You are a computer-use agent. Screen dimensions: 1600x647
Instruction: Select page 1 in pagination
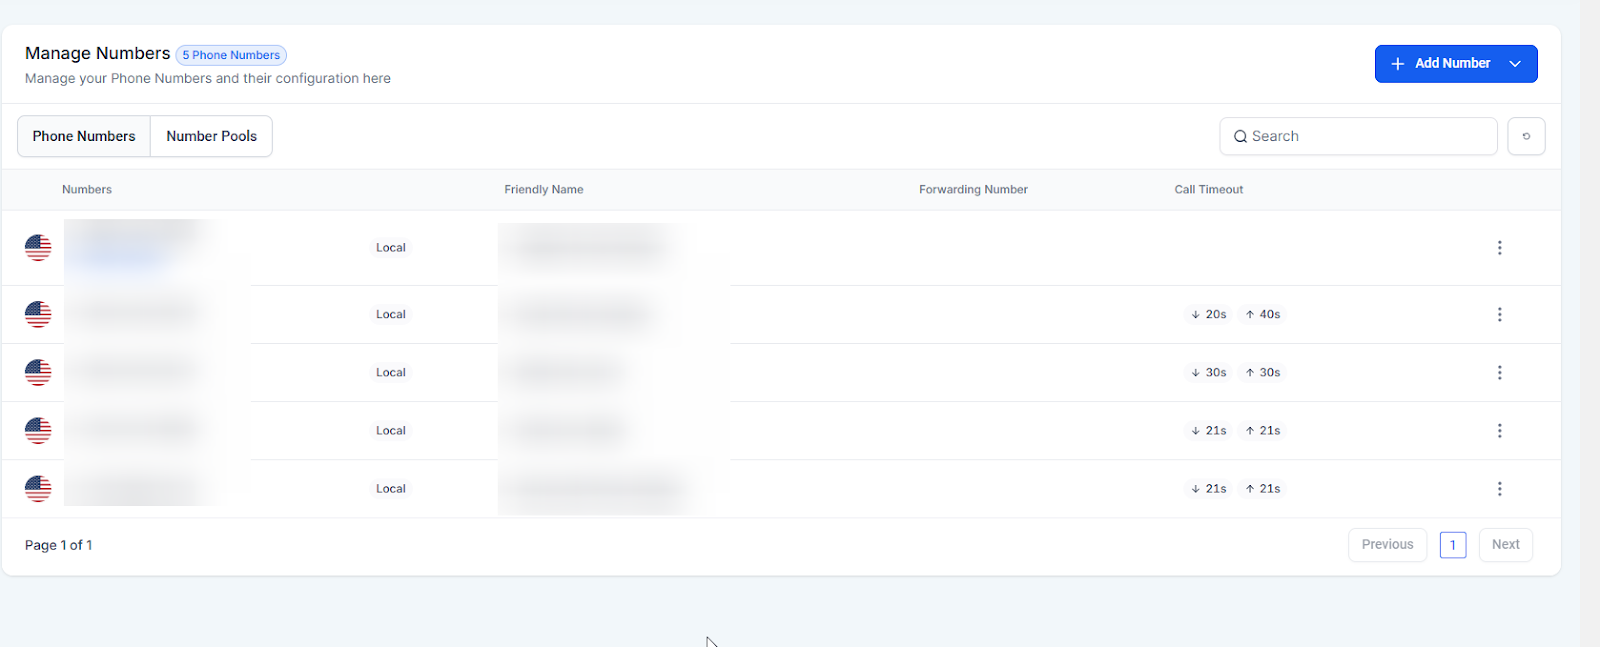pos(1453,545)
